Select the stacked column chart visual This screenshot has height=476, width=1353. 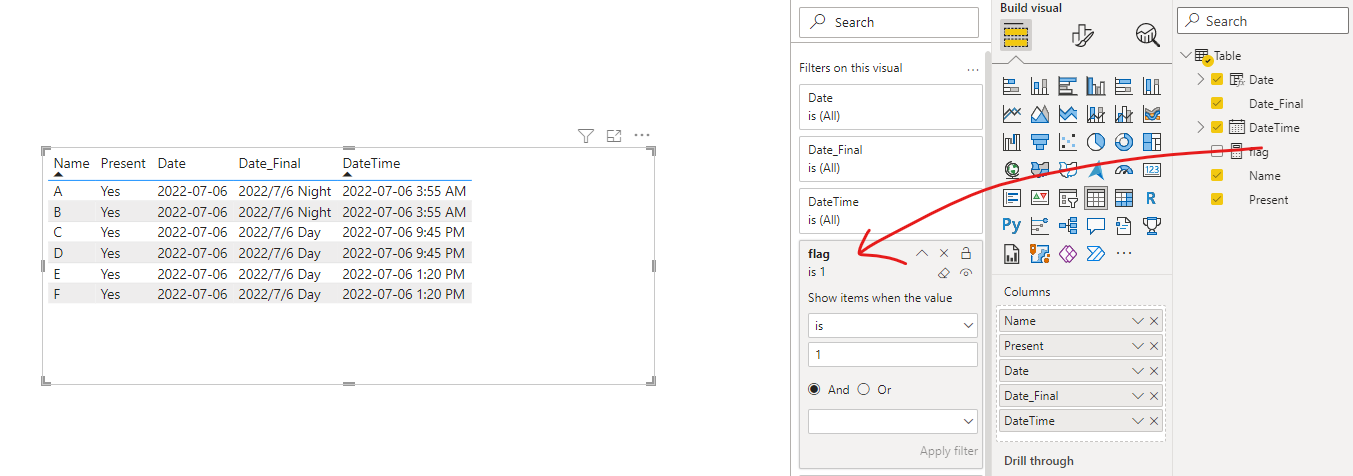1039,87
